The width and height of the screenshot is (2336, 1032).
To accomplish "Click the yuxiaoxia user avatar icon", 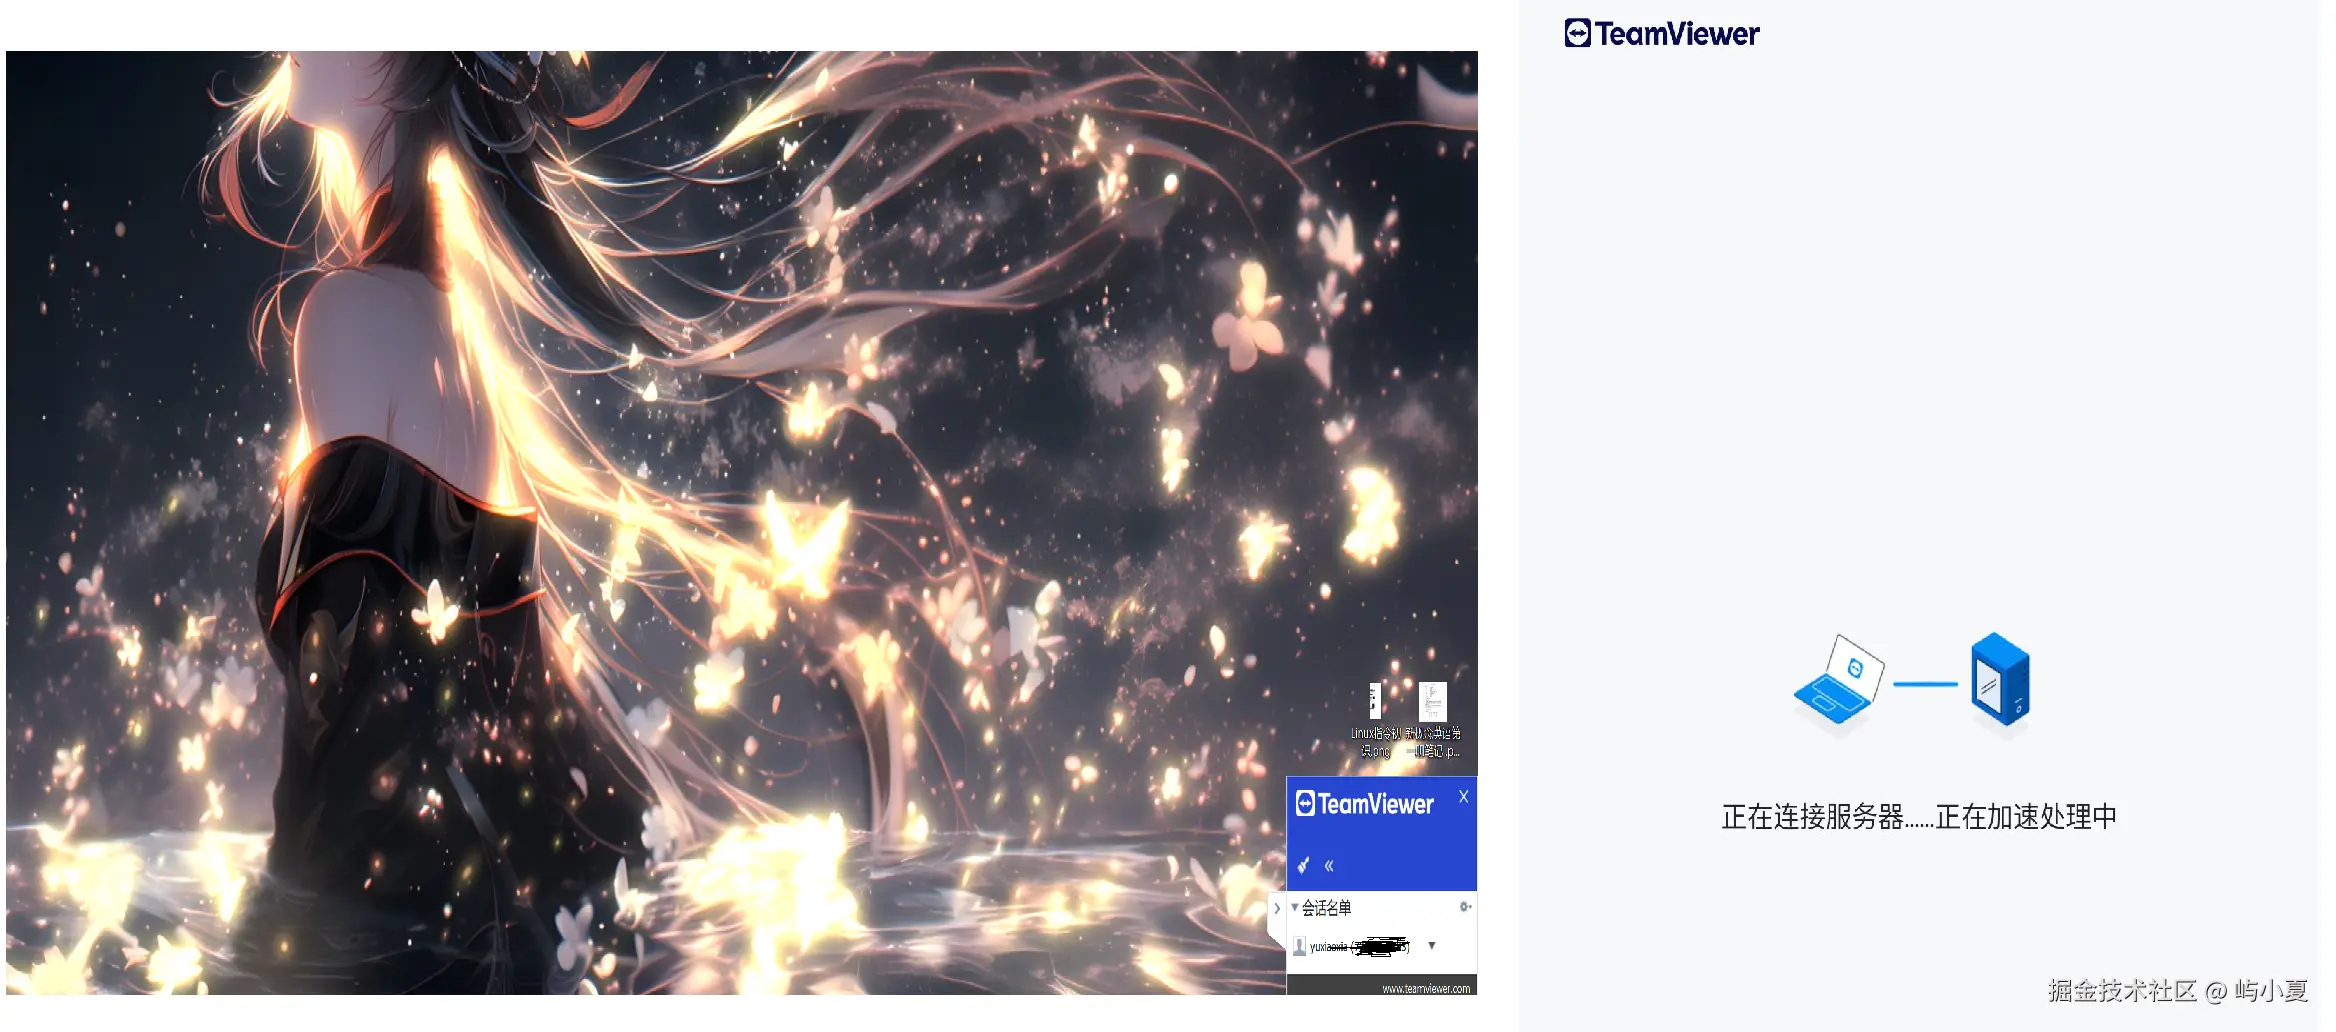I will 1299,946.
